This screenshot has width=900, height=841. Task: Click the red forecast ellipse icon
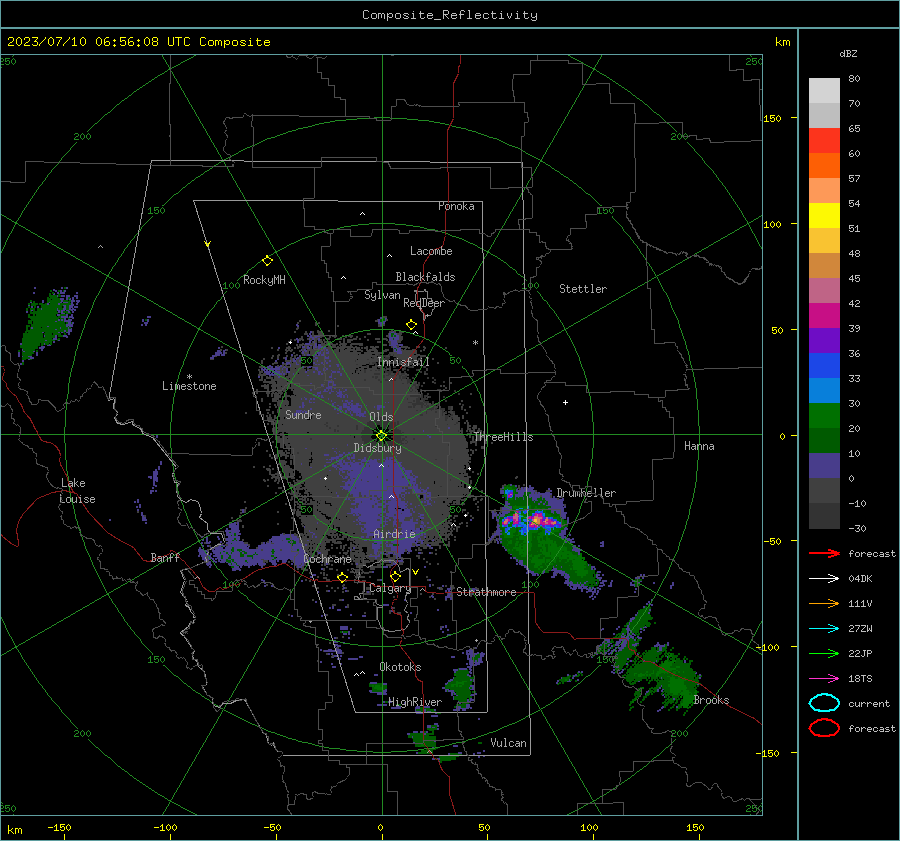(824, 728)
